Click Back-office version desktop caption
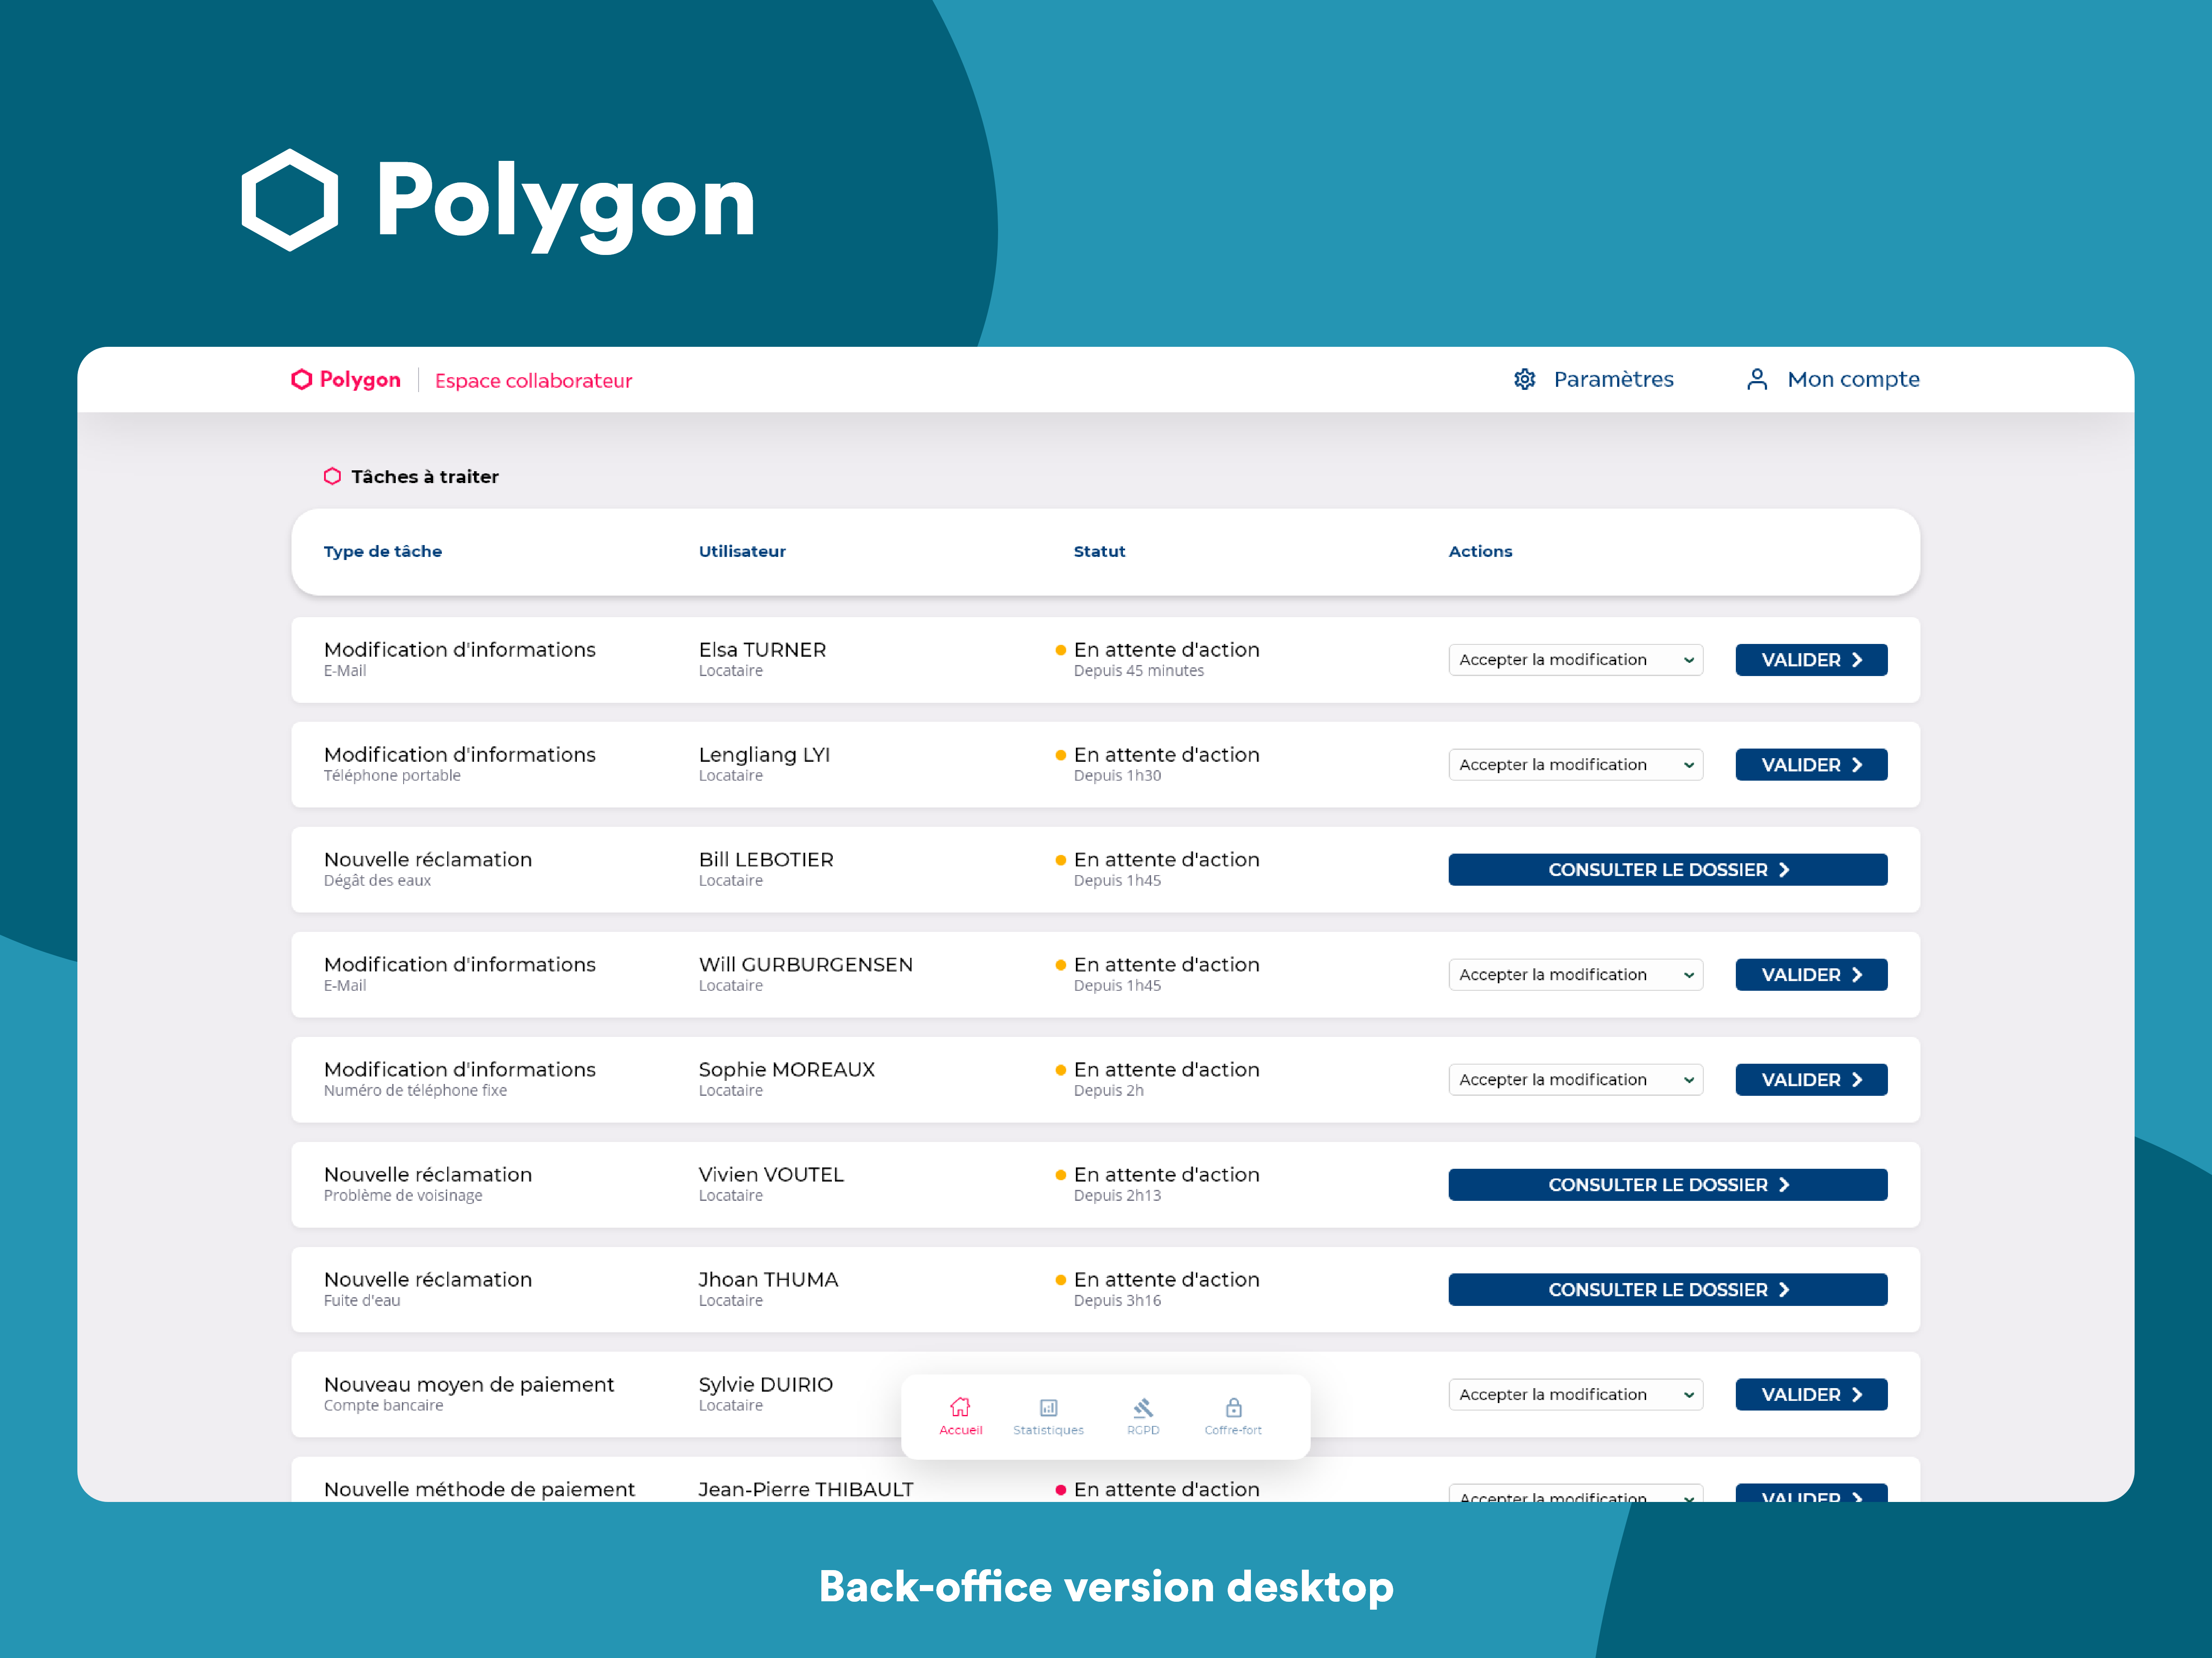 1106,1587
